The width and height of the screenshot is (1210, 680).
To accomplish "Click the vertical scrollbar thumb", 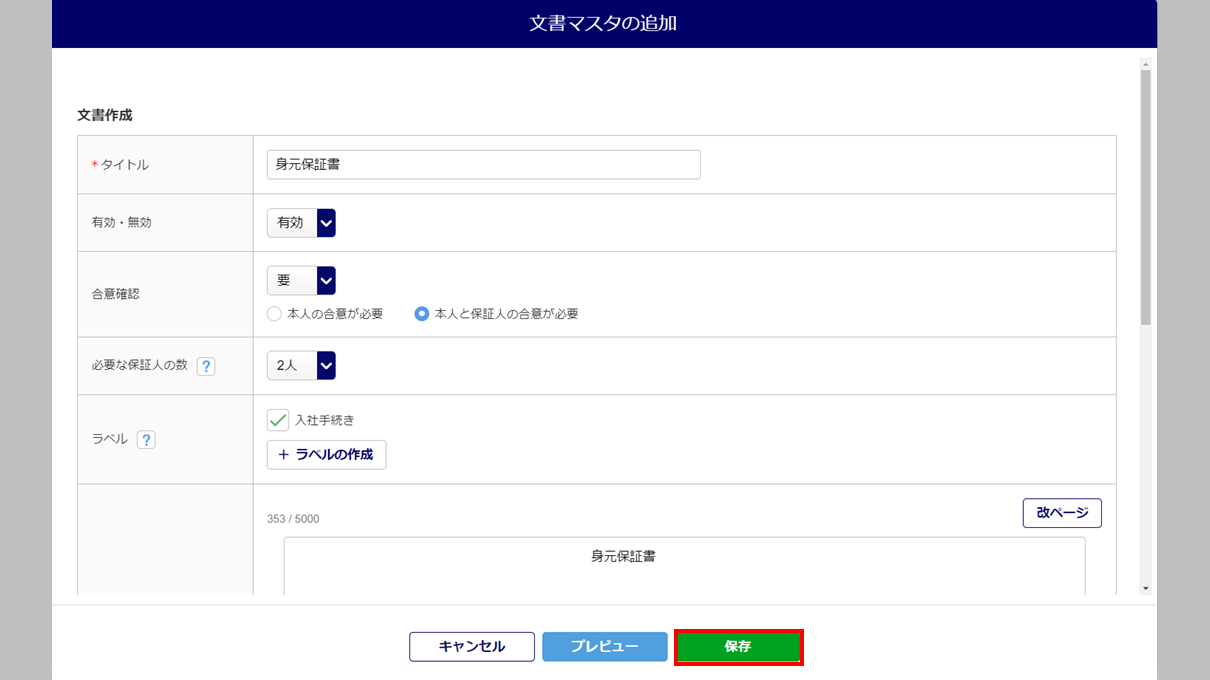I will click(x=1146, y=198).
